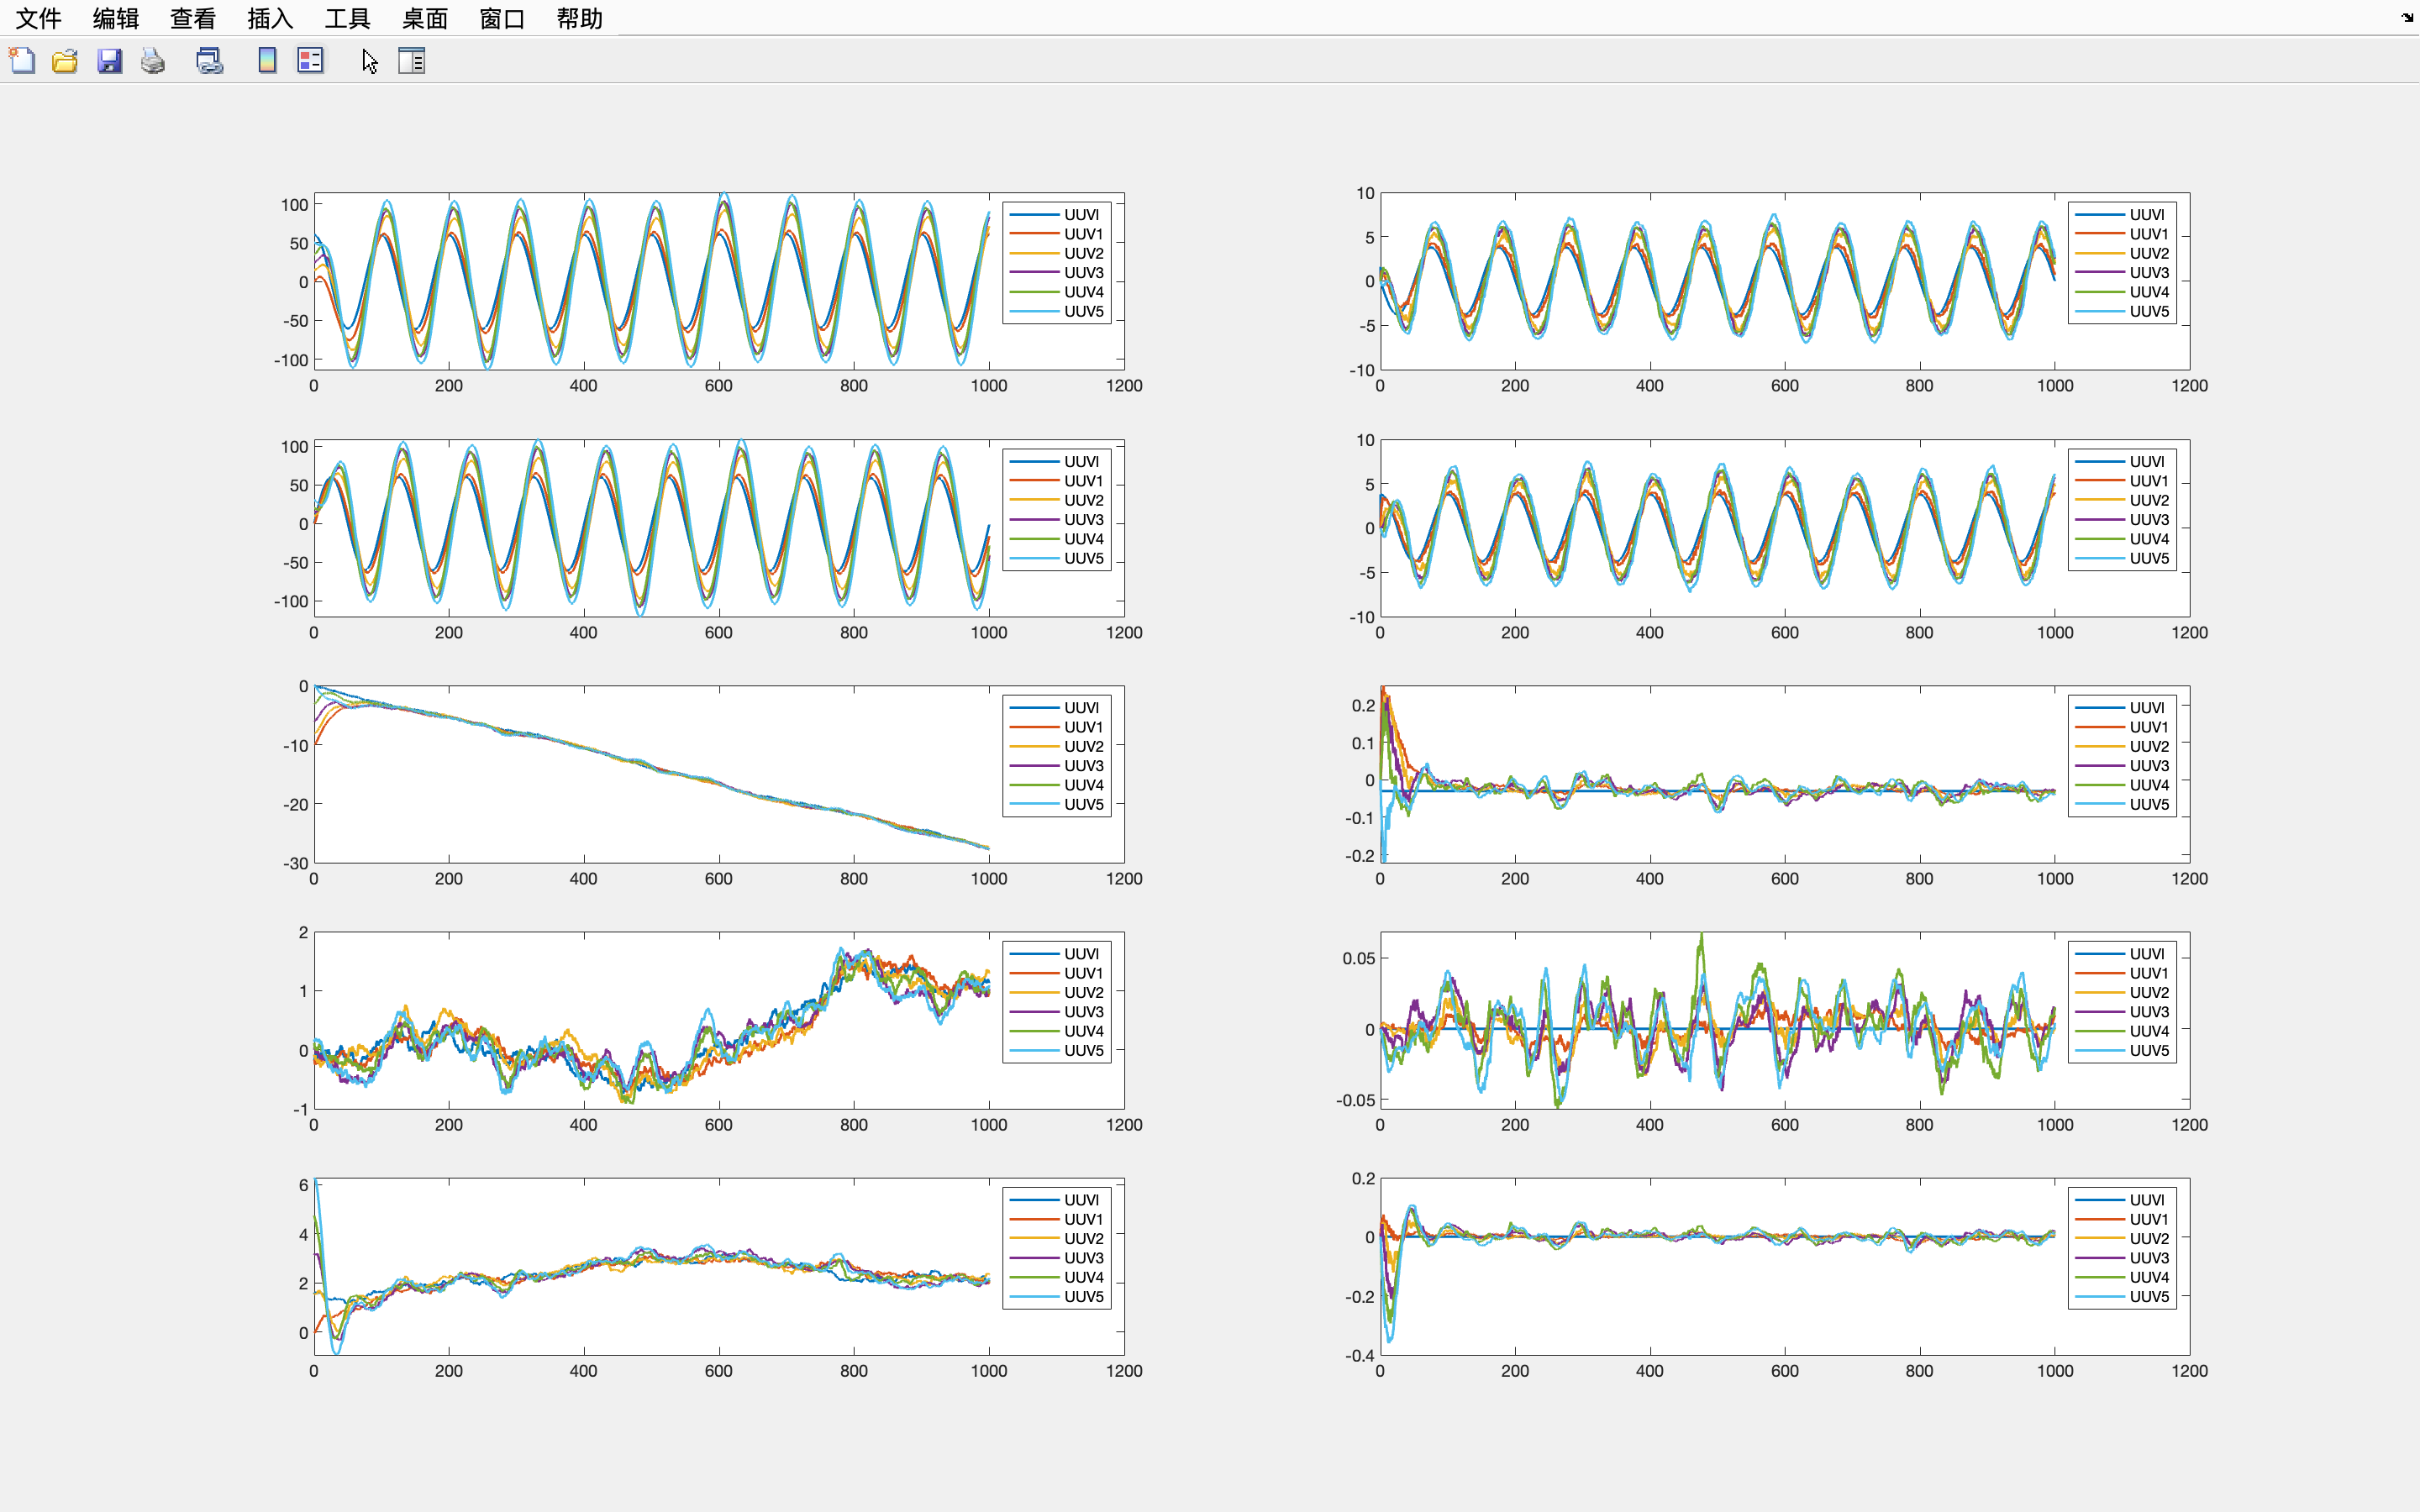
Task: Click the UUV5 legend entry in top-left plot
Action: tap(1083, 311)
